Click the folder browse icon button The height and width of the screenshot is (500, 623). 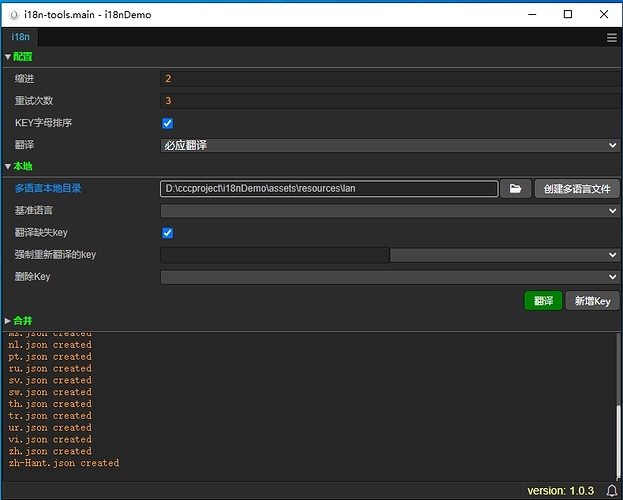(x=515, y=188)
